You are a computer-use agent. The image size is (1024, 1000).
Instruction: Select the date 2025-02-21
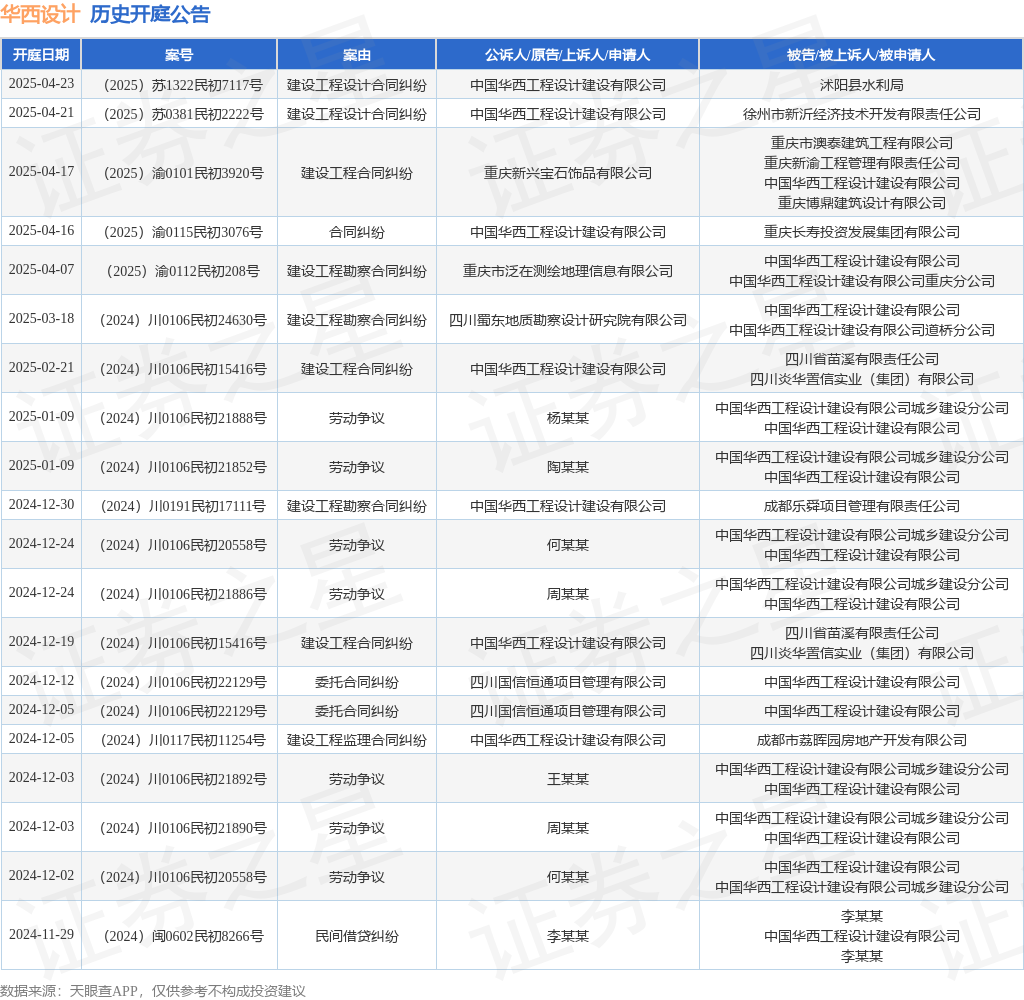click(x=41, y=367)
